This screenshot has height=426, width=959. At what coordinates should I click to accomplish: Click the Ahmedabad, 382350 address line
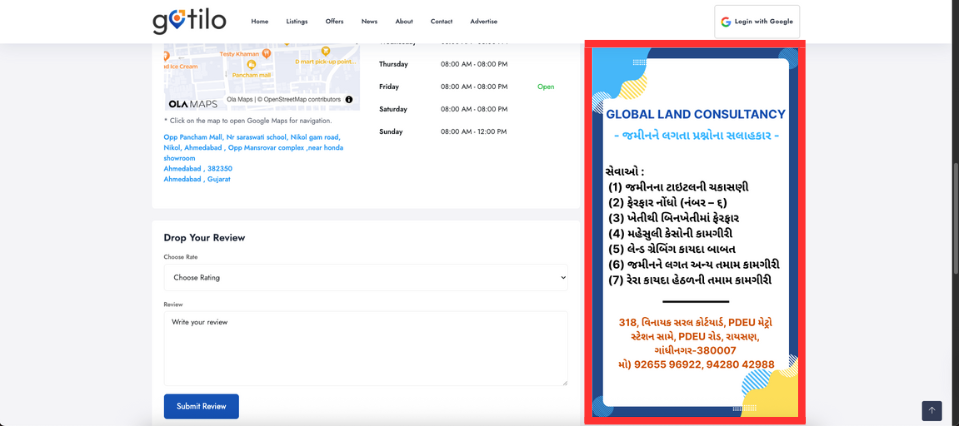pyautogui.click(x=198, y=168)
